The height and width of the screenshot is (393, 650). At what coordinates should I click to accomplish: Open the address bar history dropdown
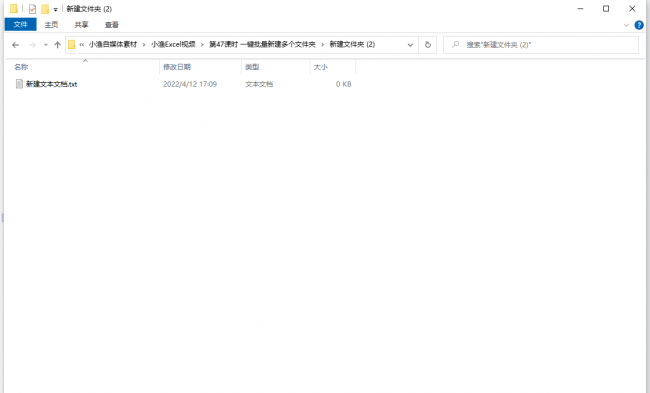pos(410,45)
